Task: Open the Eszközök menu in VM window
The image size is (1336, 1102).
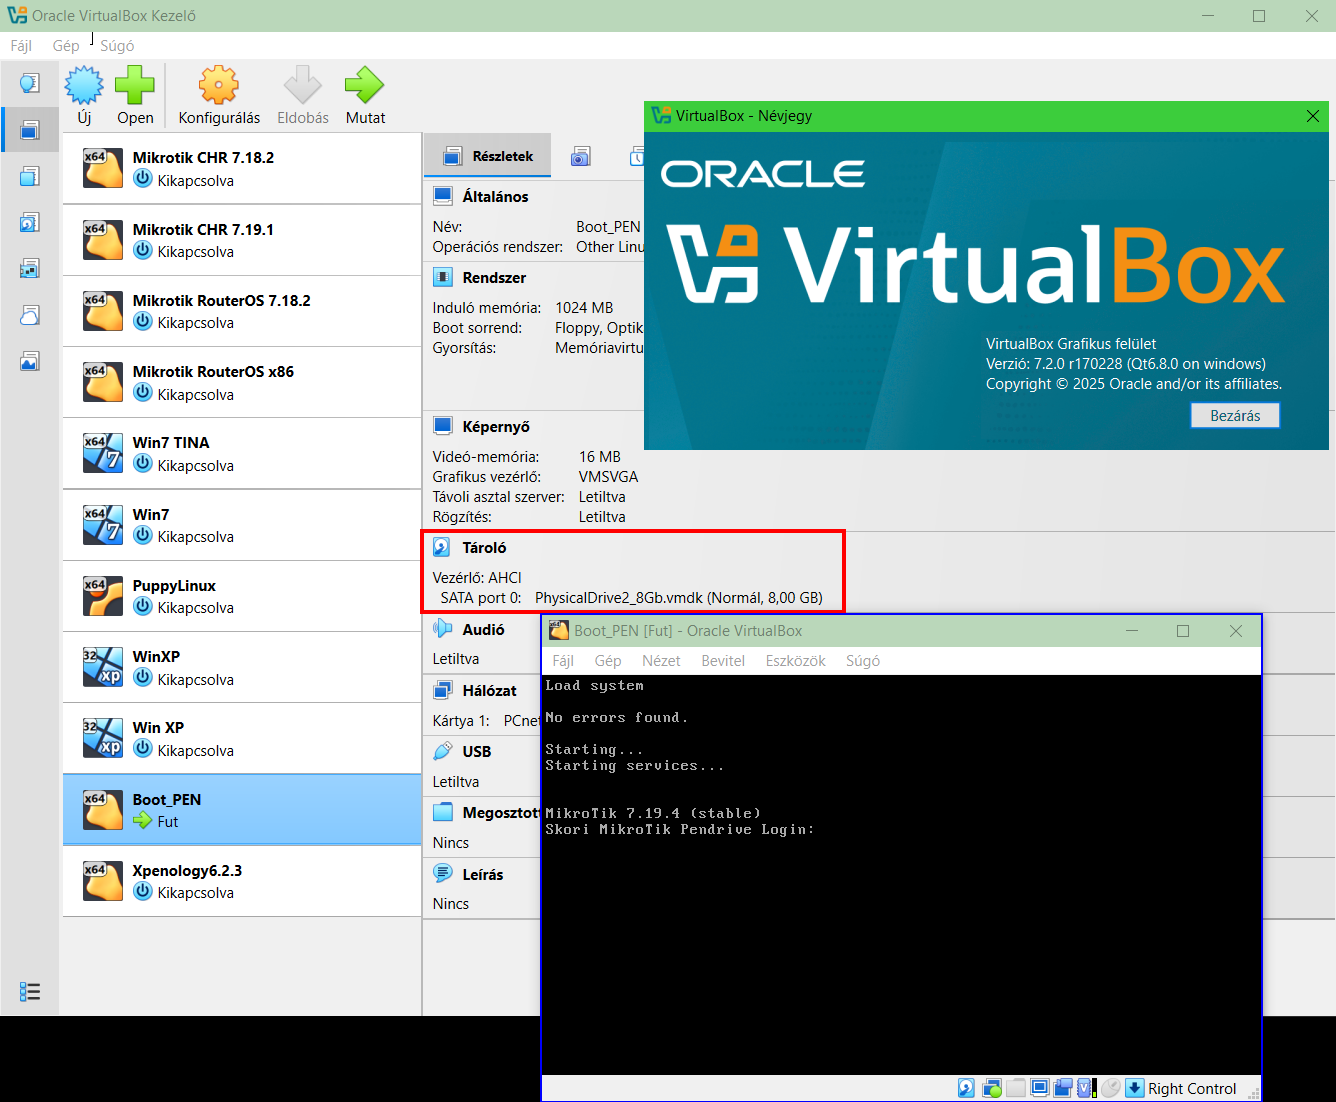Action: coord(795,660)
